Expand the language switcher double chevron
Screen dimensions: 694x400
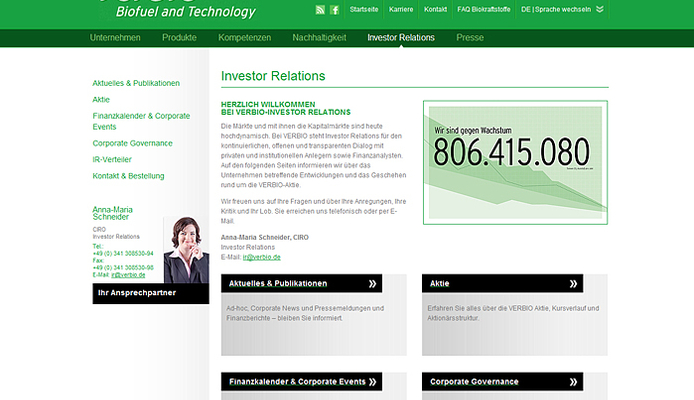pyautogui.click(x=600, y=9)
